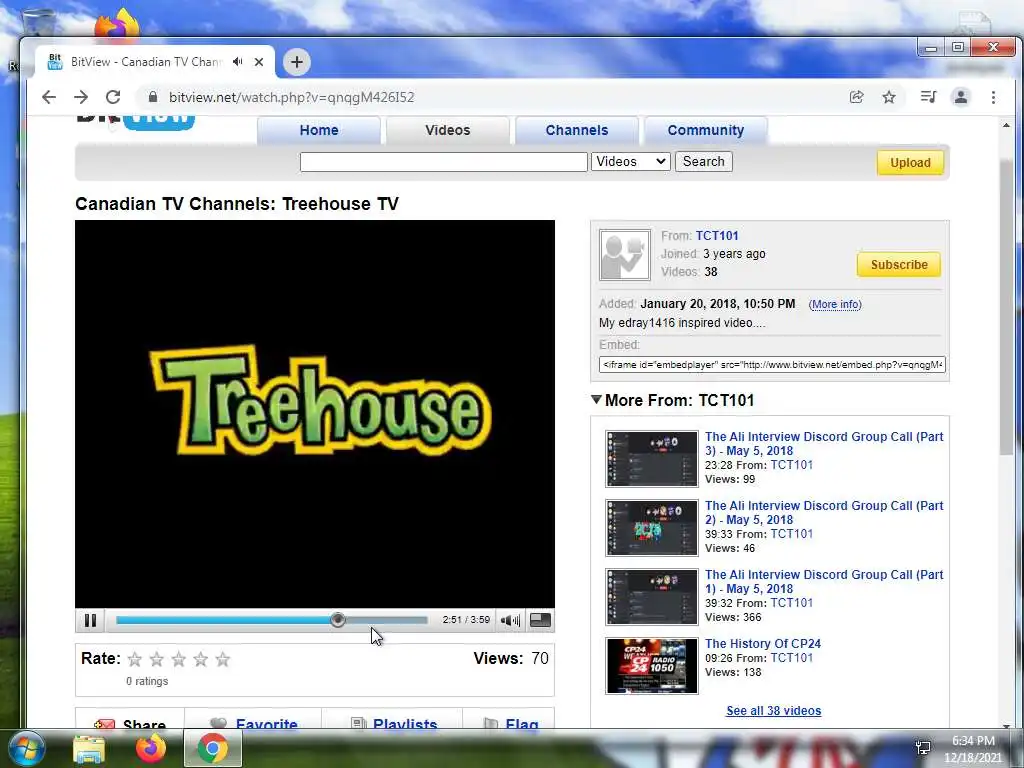1024x768 pixels.
Task: Open the Chrome three-dot menu
Action: 993,97
